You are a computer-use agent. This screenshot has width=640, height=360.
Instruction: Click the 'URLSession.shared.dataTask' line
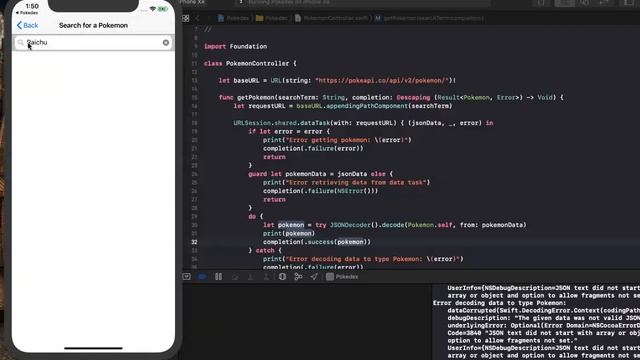363,123
